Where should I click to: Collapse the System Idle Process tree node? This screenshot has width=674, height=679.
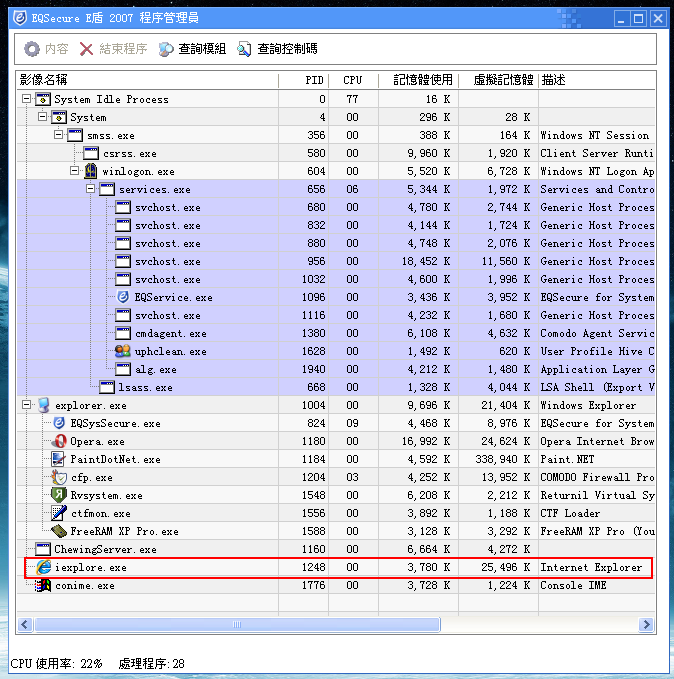pos(26,99)
